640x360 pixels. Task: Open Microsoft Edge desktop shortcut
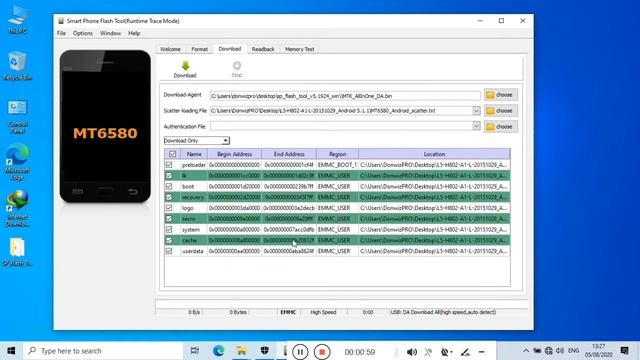18,162
